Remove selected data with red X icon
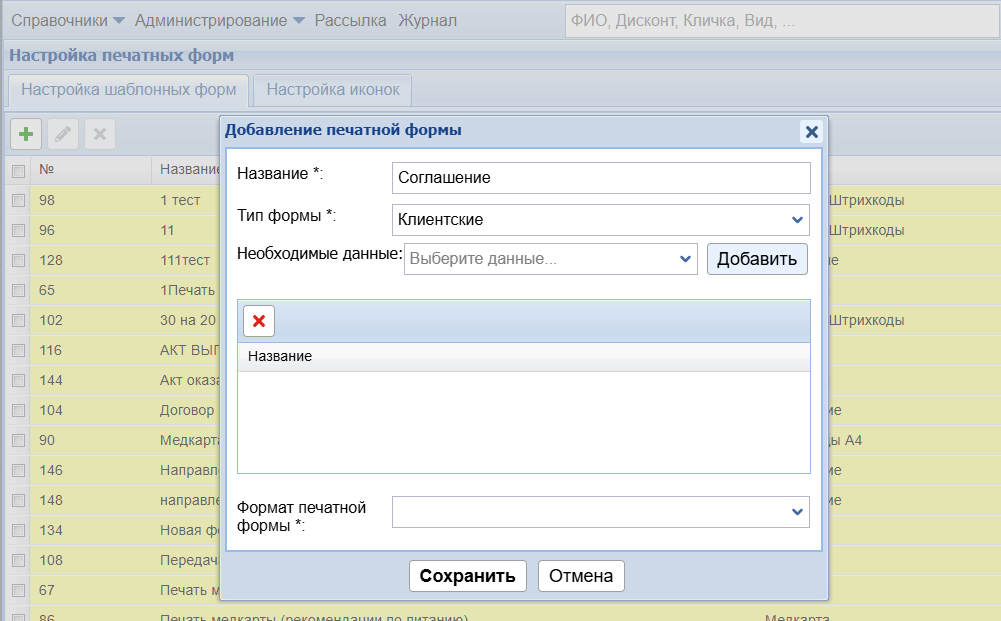This screenshot has width=1001, height=621. (x=259, y=321)
